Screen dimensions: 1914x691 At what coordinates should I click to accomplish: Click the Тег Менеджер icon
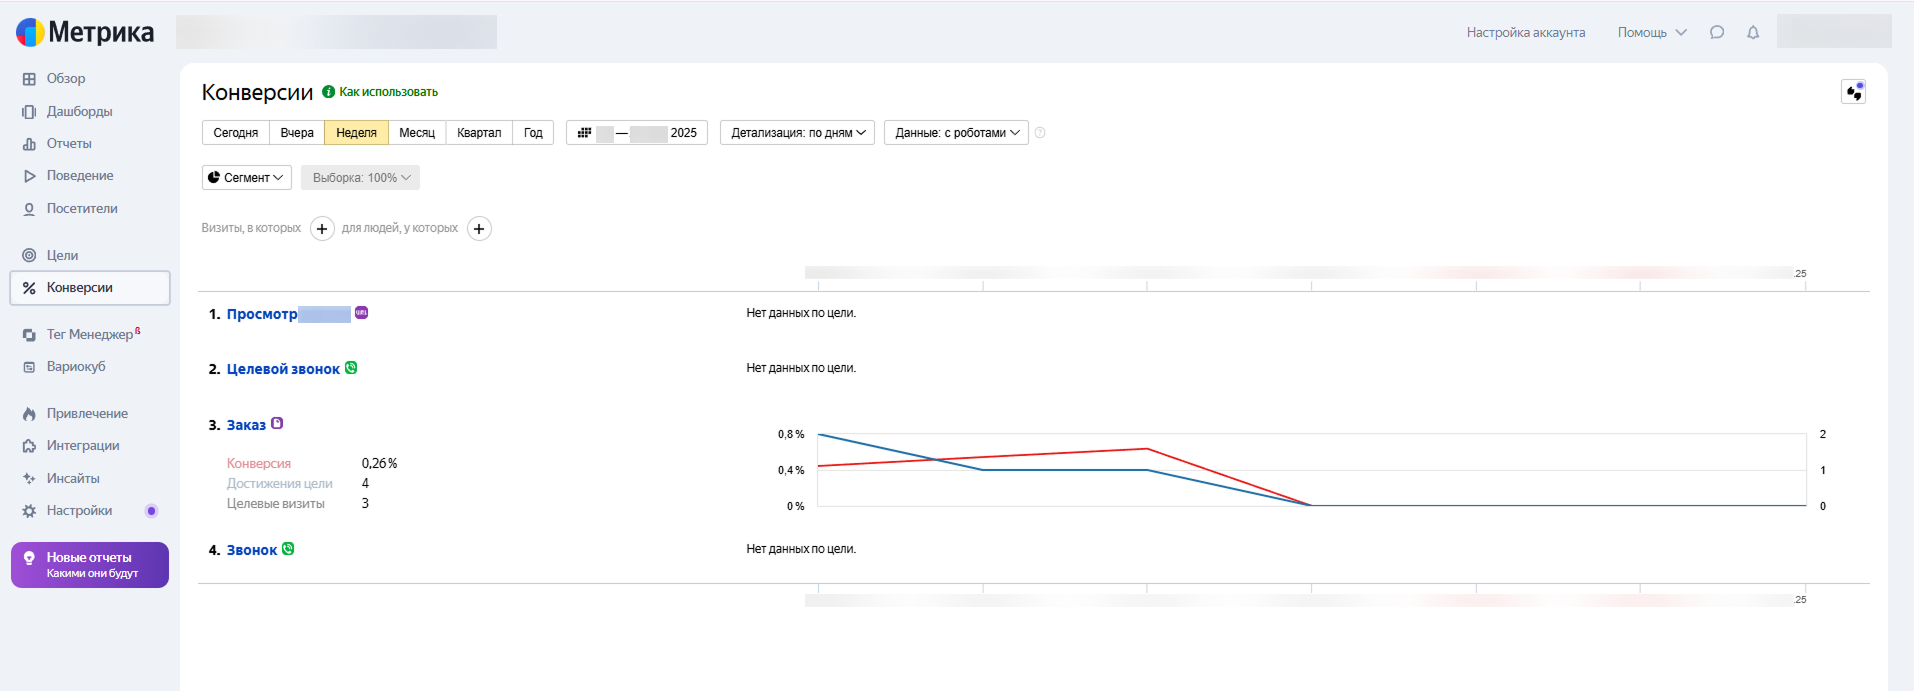[29, 335]
